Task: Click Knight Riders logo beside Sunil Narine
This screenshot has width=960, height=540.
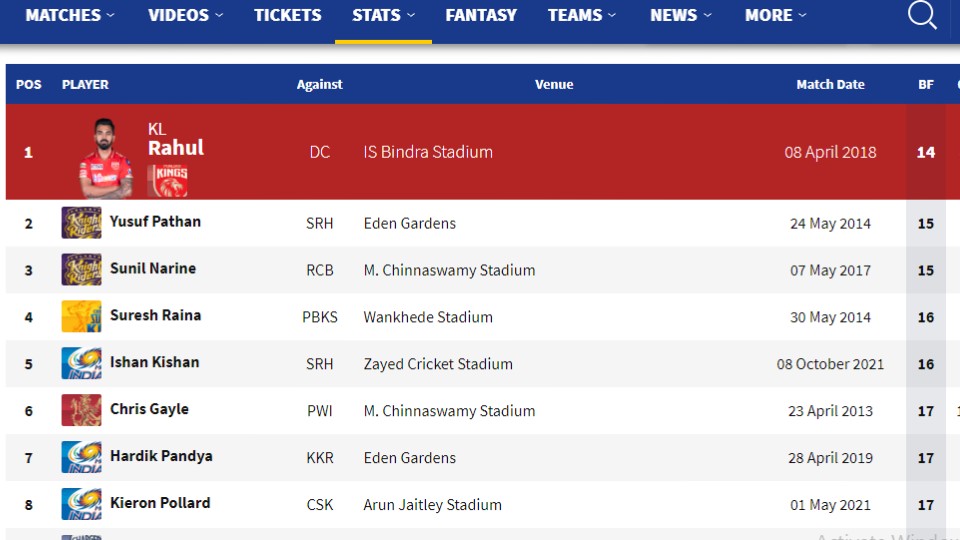Action: click(x=81, y=270)
